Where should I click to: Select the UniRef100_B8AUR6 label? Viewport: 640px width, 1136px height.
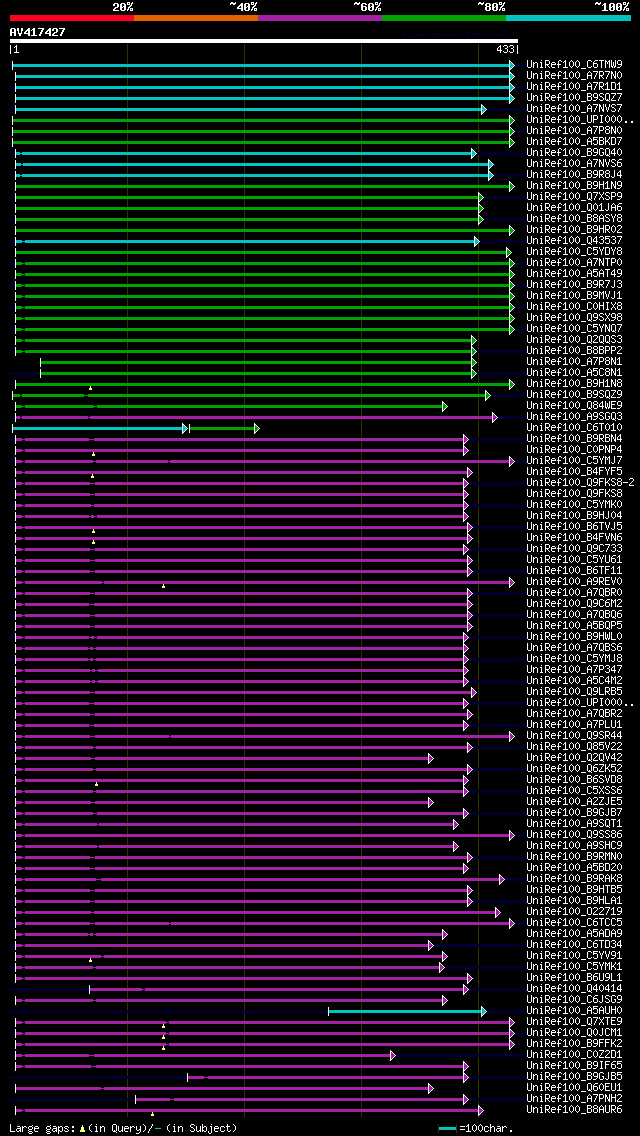pyautogui.click(x=574, y=1110)
